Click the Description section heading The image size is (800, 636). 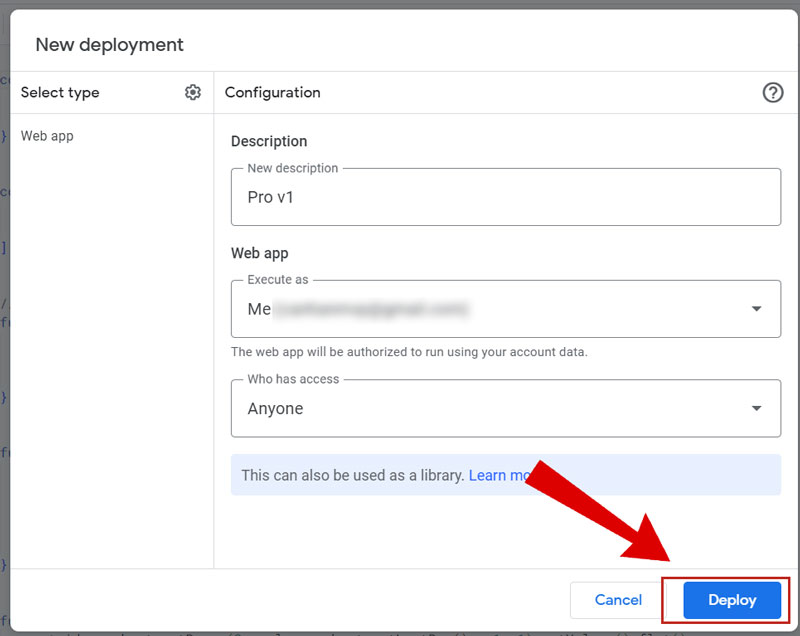click(x=269, y=141)
